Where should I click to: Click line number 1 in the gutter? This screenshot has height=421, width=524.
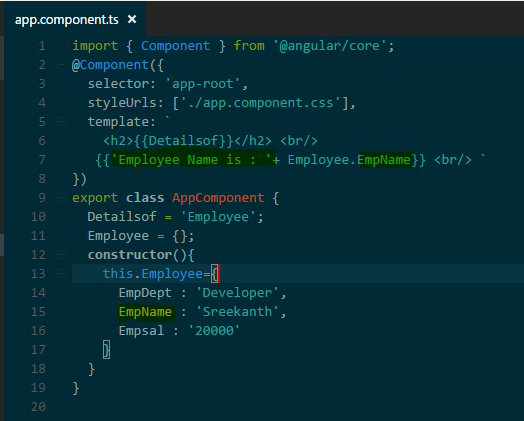pos(42,45)
